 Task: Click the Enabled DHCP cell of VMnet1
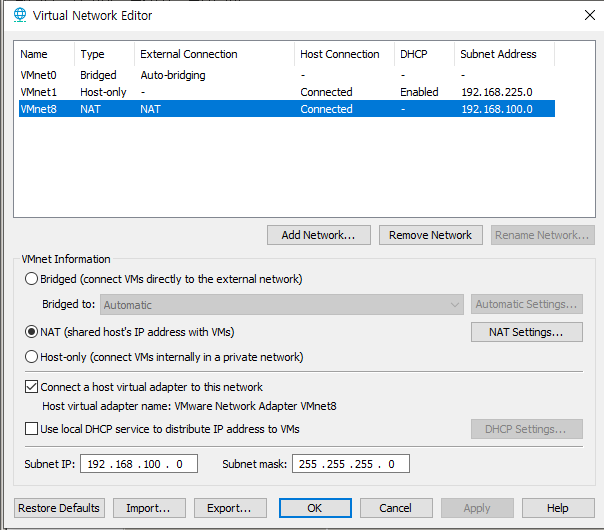coord(419,92)
